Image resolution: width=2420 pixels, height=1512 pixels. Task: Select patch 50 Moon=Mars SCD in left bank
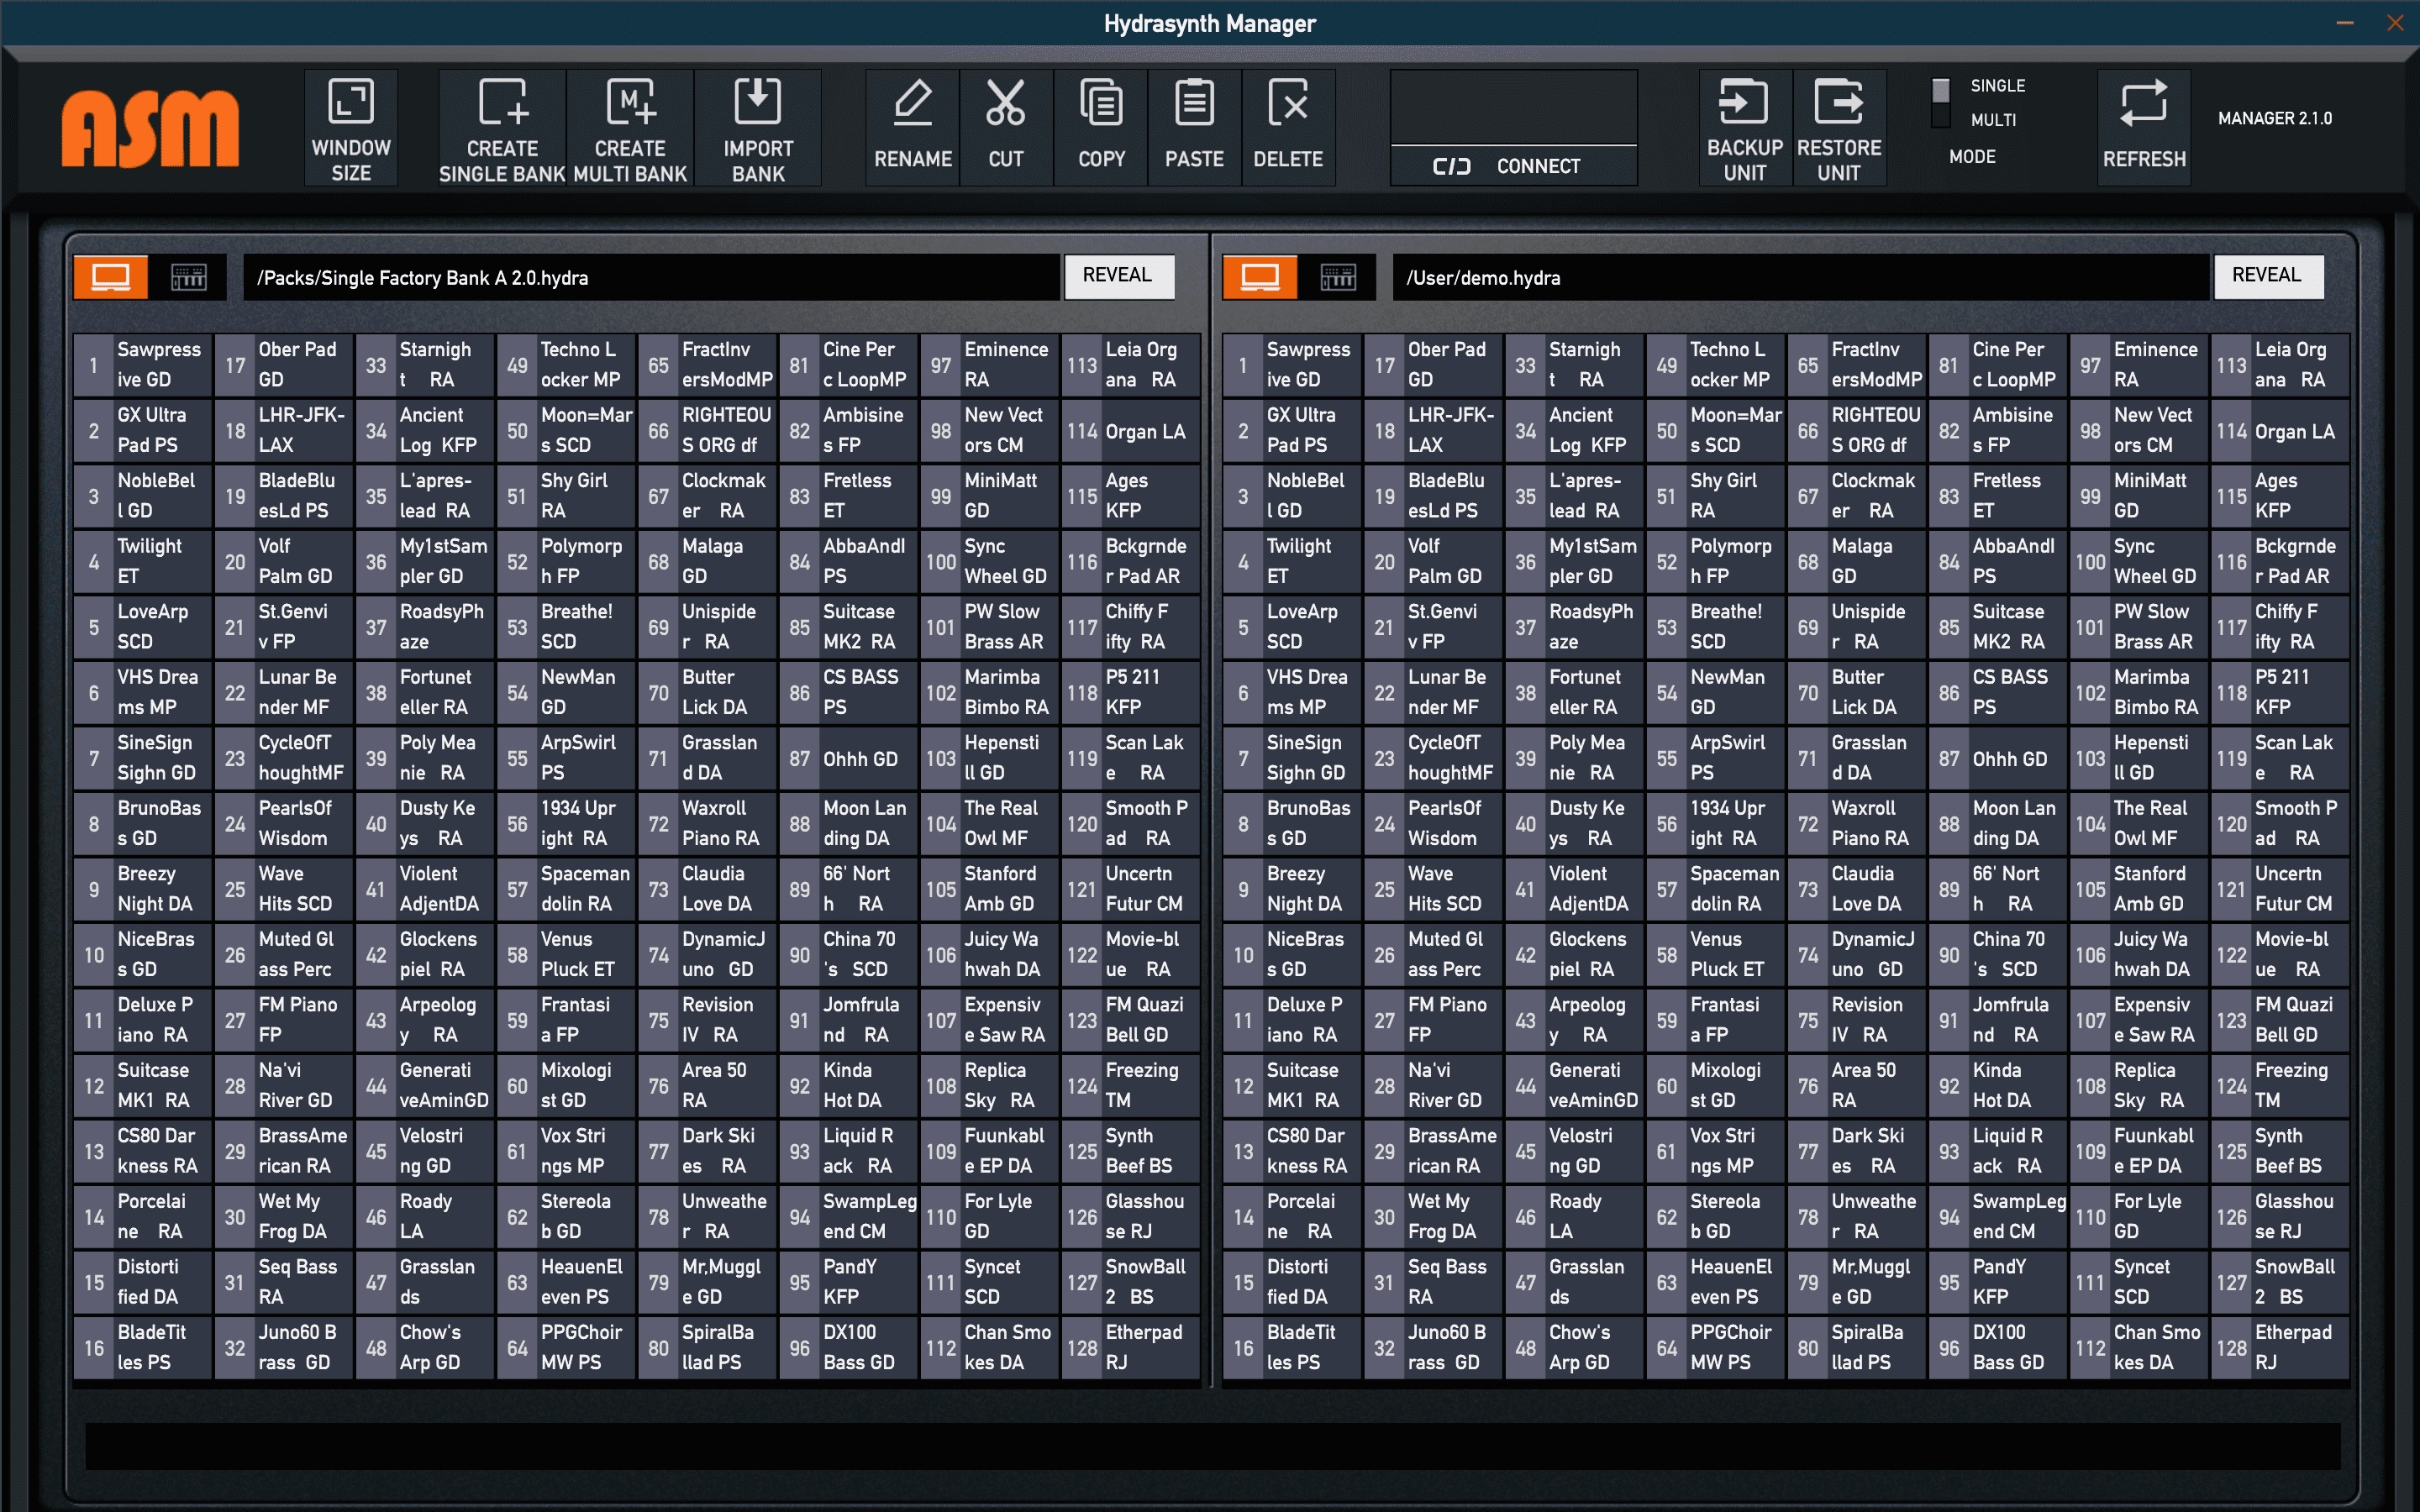click(x=566, y=430)
